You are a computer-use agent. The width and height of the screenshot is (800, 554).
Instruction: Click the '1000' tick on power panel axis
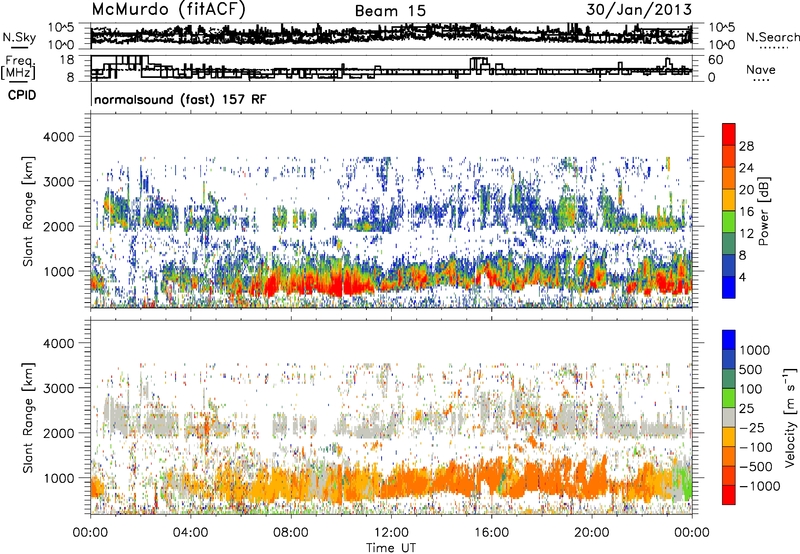59,271
